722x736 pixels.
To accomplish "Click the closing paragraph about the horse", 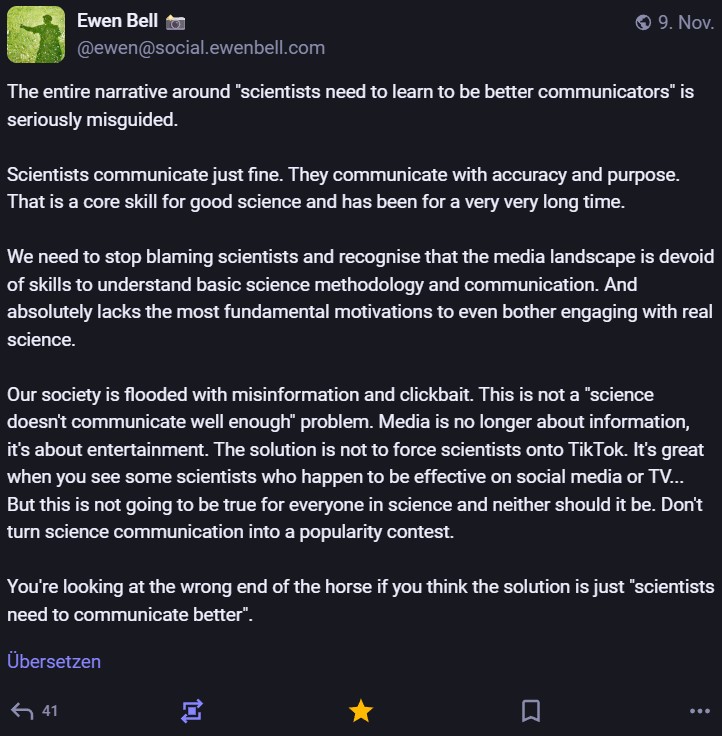I will click(360, 599).
